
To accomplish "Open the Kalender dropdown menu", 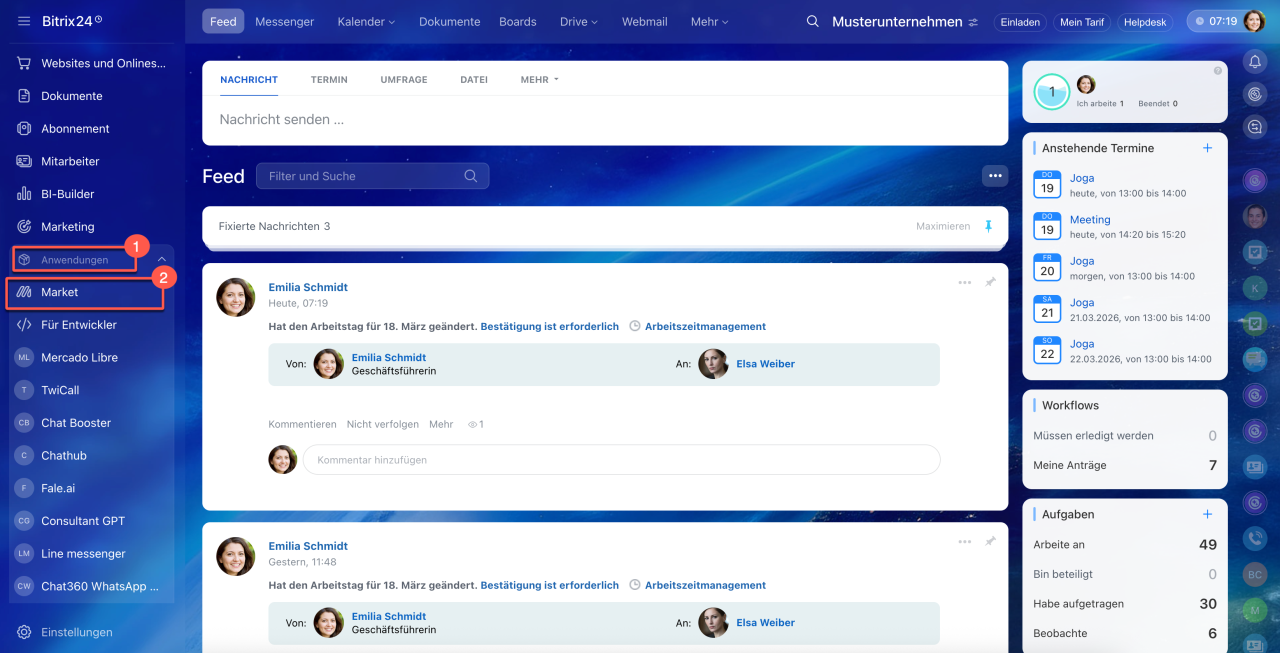I will pyautogui.click(x=366, y=21).
